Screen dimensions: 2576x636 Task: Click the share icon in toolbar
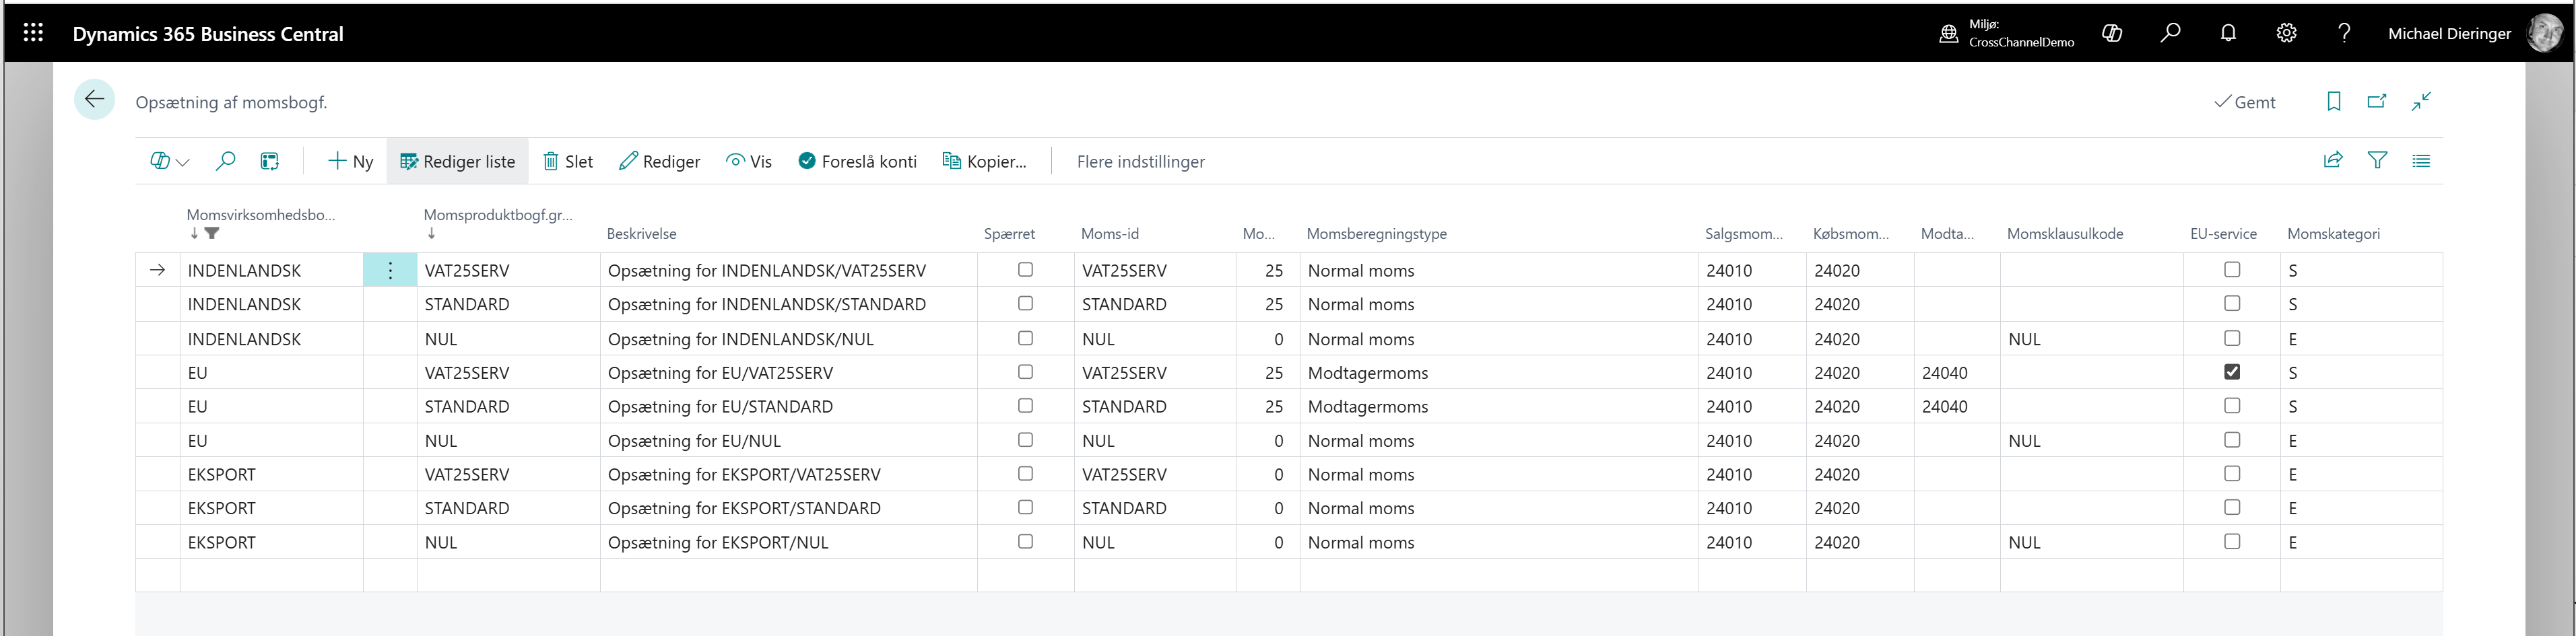pyautogui.click(x=2332, y=160)
